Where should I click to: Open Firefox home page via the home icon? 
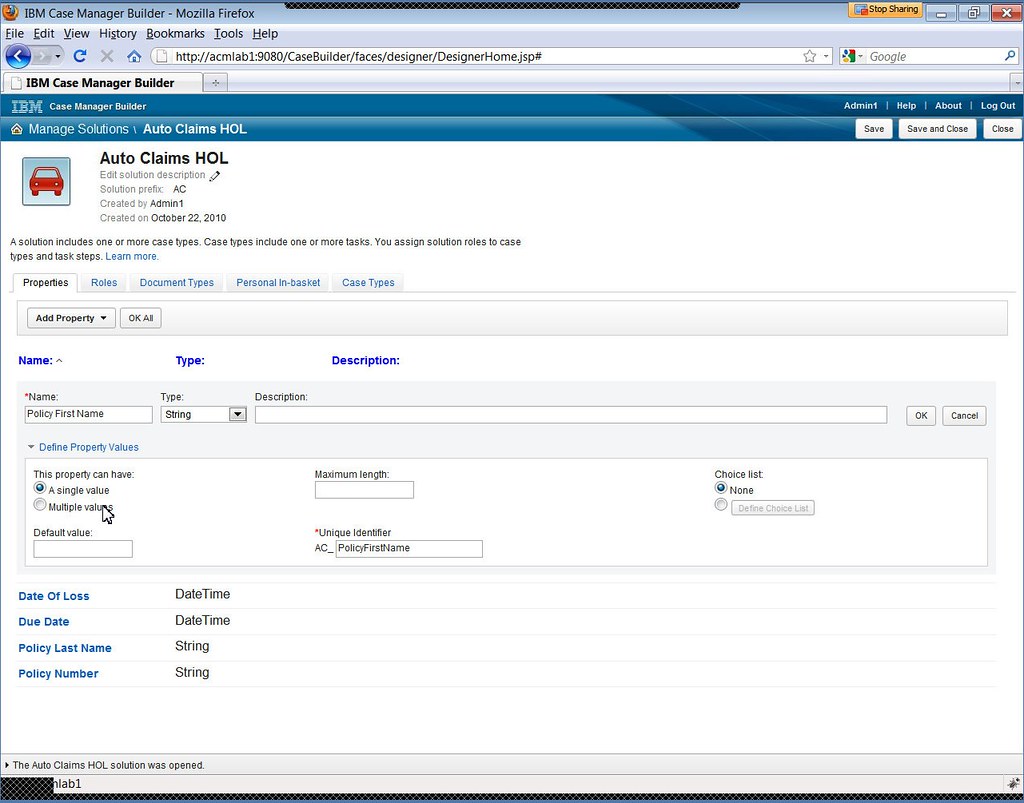tap(134, 56)
